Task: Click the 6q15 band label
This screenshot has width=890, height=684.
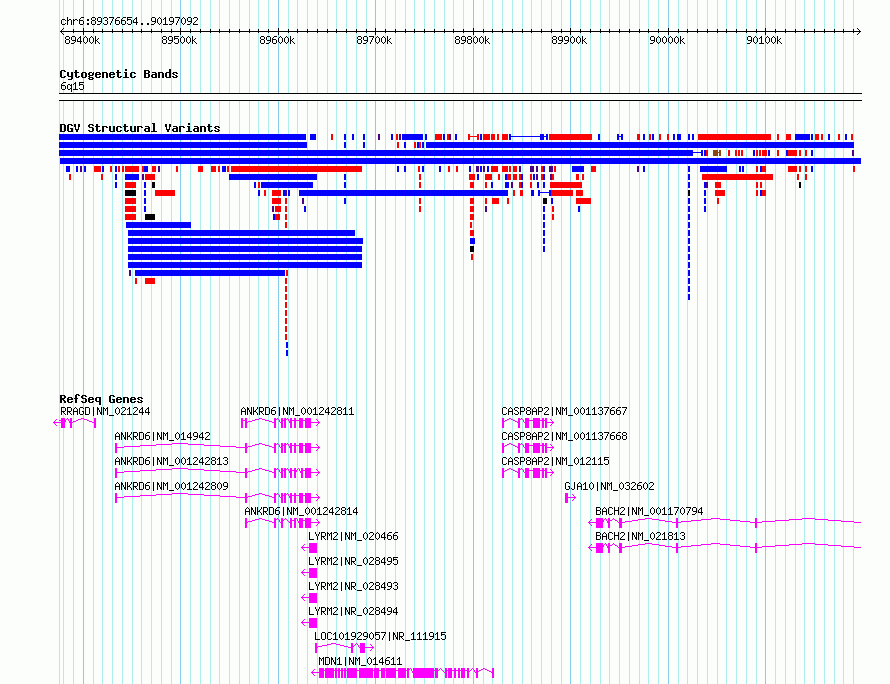Action: pyautogui.click(x=72, y=86)
